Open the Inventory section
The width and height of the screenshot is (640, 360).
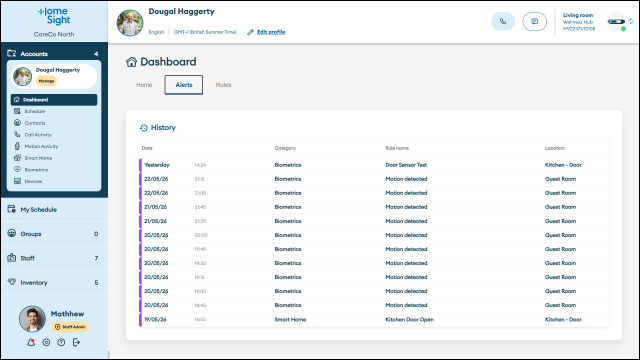[54, 282]
